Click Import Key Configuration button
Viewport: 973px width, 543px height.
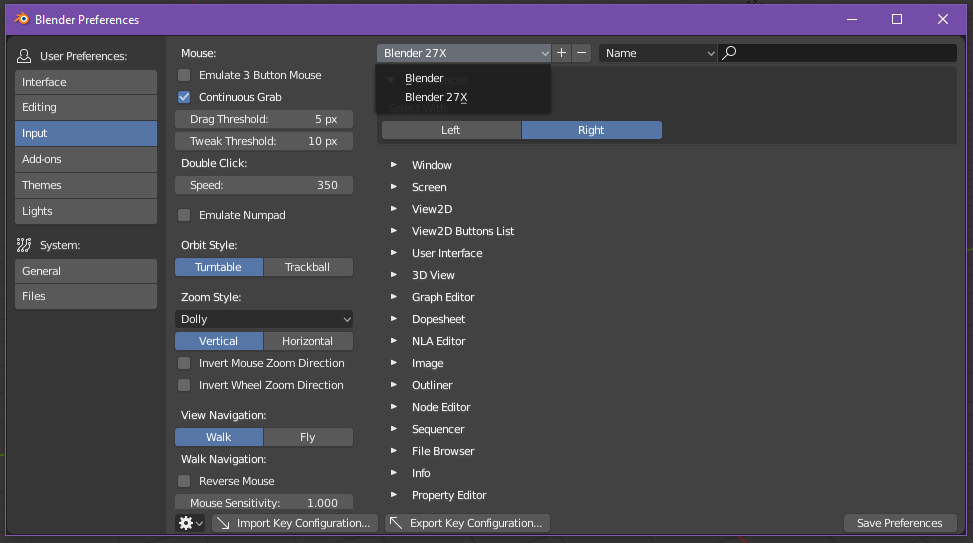295,523
